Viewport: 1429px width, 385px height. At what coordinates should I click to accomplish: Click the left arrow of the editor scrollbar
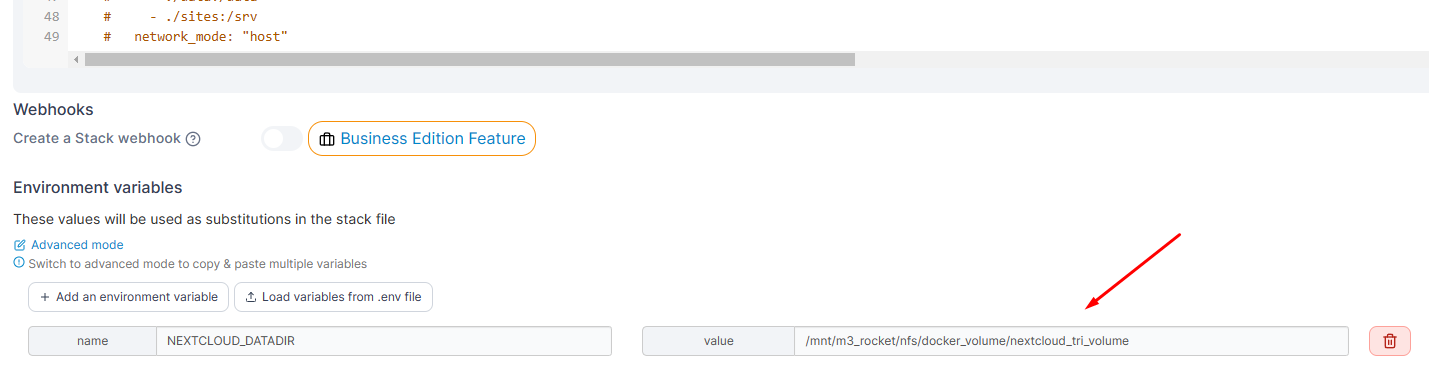76,60
